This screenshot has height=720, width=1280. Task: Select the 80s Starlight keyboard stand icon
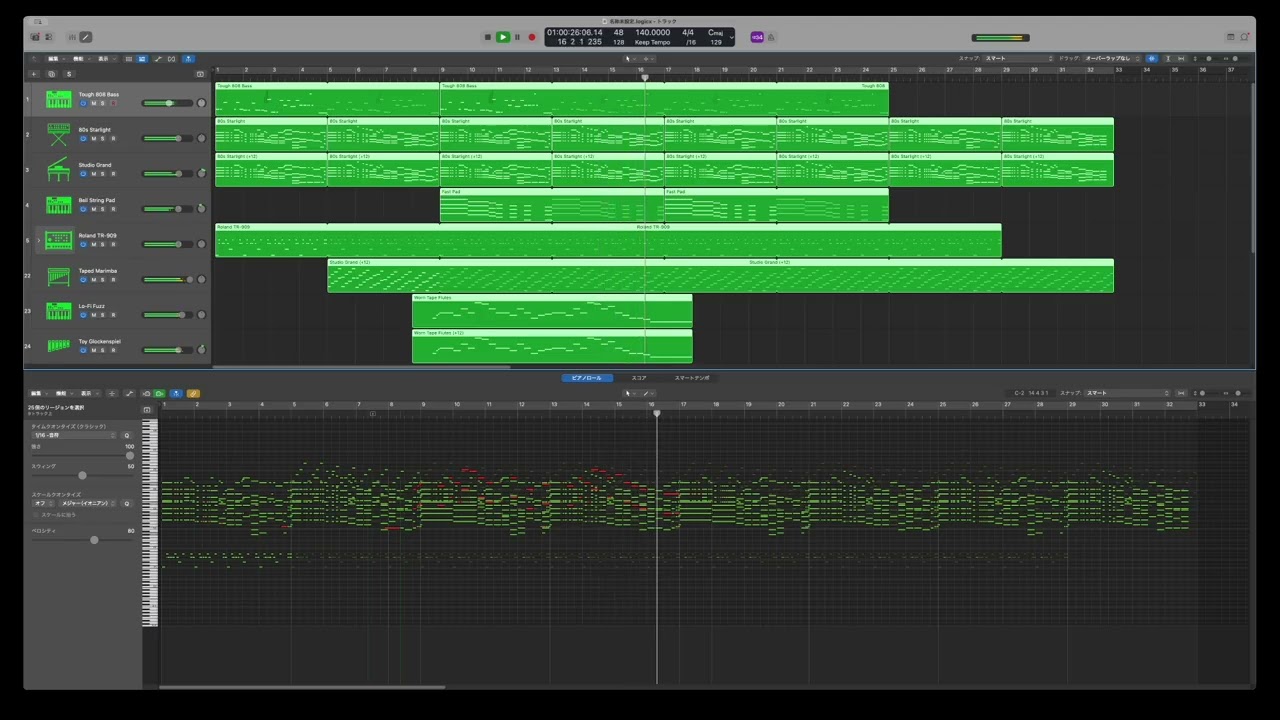(59, 134)
